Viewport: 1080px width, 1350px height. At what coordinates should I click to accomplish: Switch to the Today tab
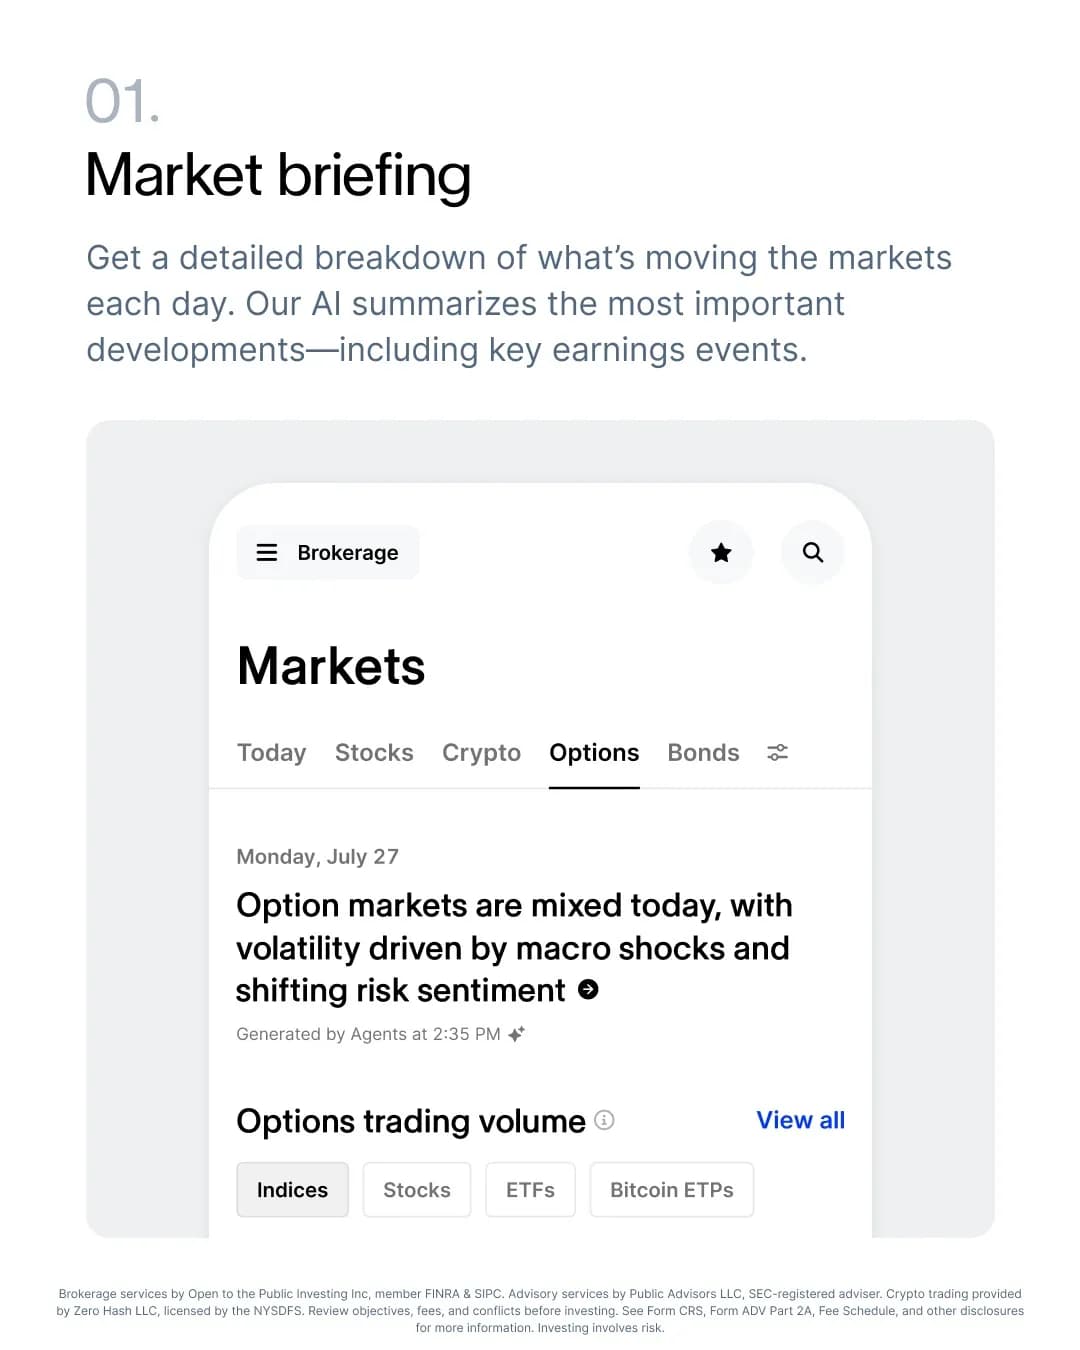point(271,753)
